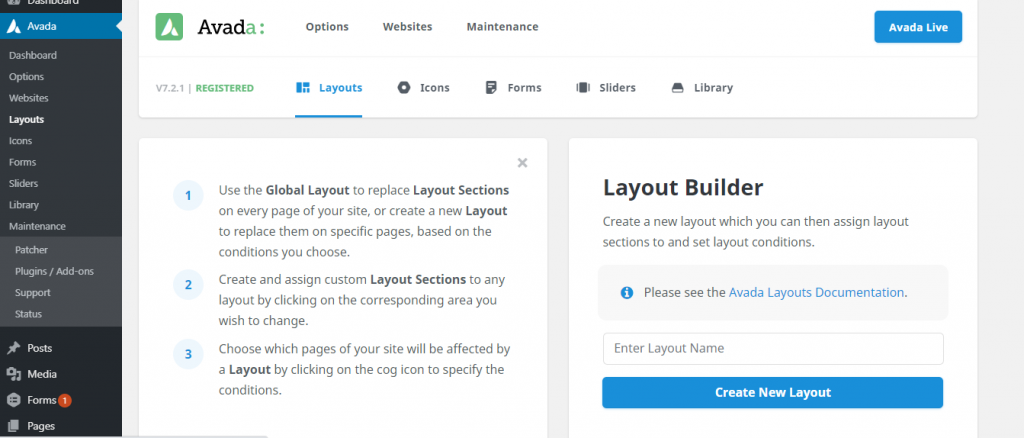Open Library in the Avada sidebar submenu
1024x438 pixels.
pos(24,205)
